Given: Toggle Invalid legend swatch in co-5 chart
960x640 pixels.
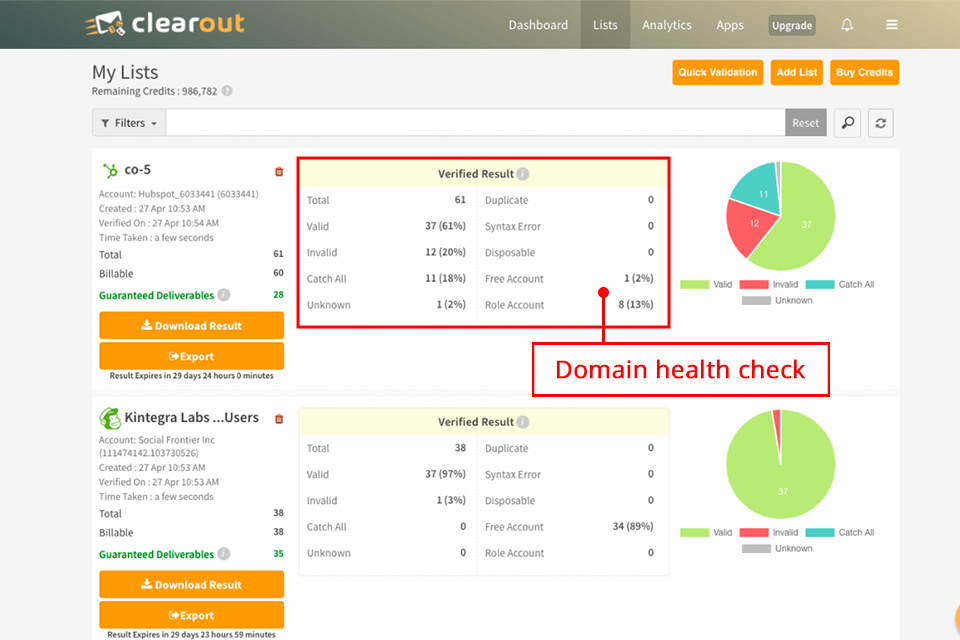Looking at the screenshot, I should pyautogui.click(x=754, y=284).
